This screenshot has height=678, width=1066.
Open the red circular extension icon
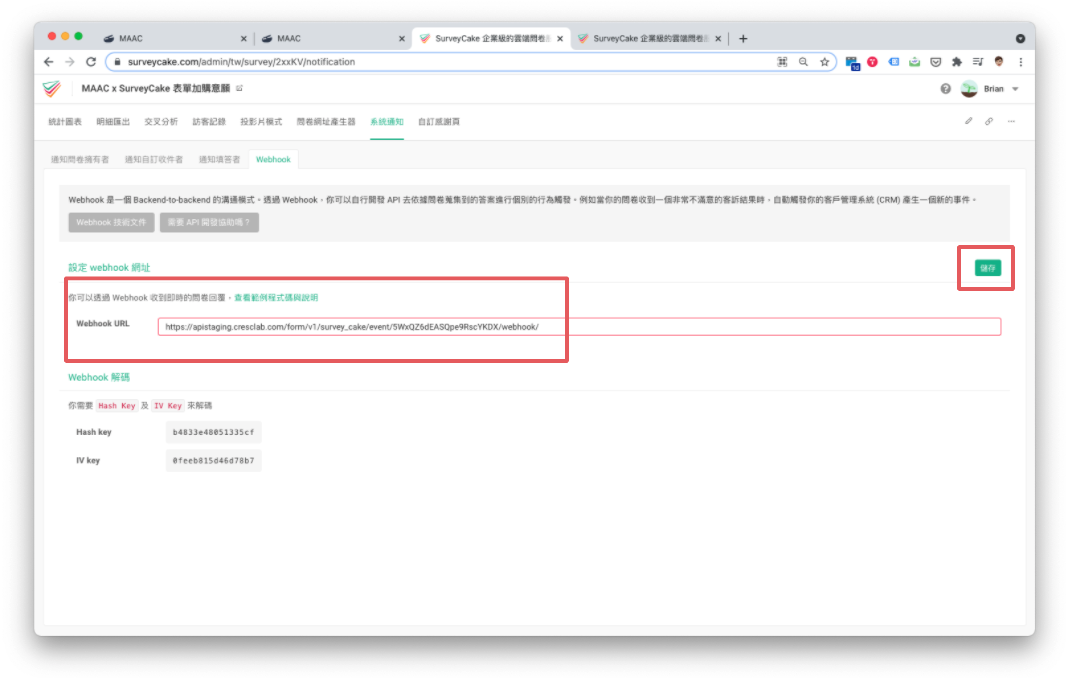pos(872,62)
